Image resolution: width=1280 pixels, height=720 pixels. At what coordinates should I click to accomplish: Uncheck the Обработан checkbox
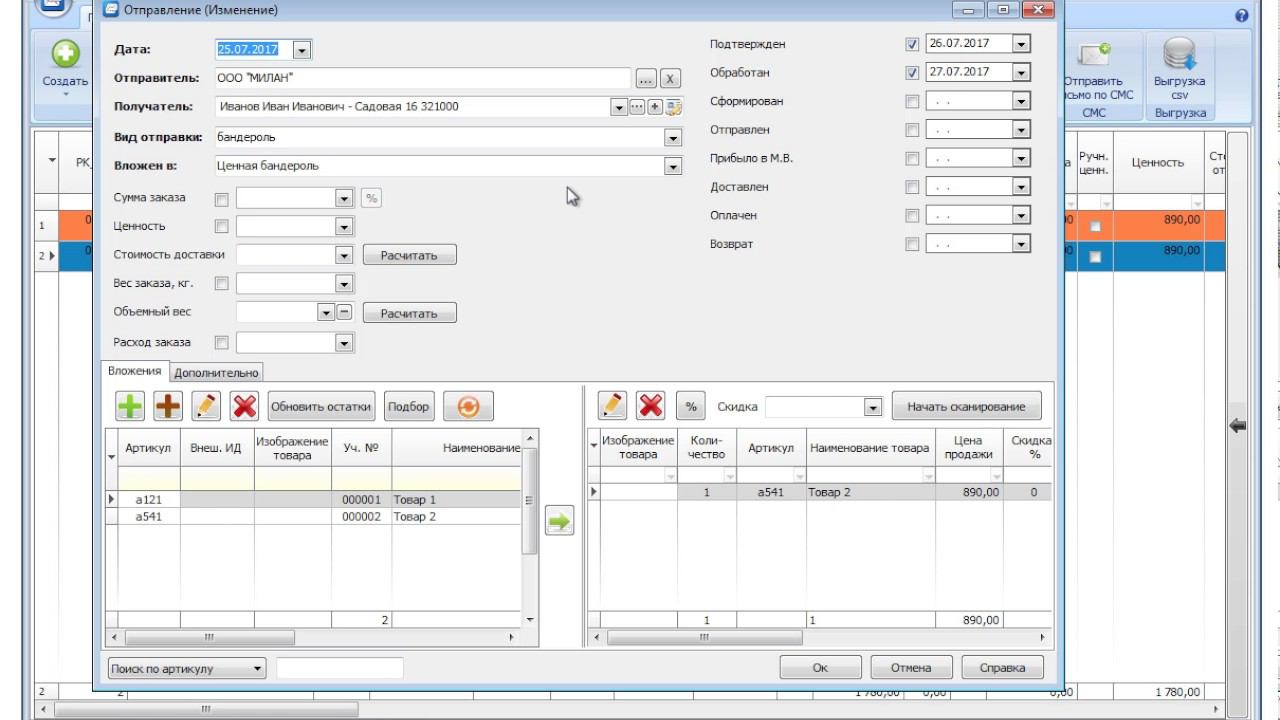[x=912, y=73]
